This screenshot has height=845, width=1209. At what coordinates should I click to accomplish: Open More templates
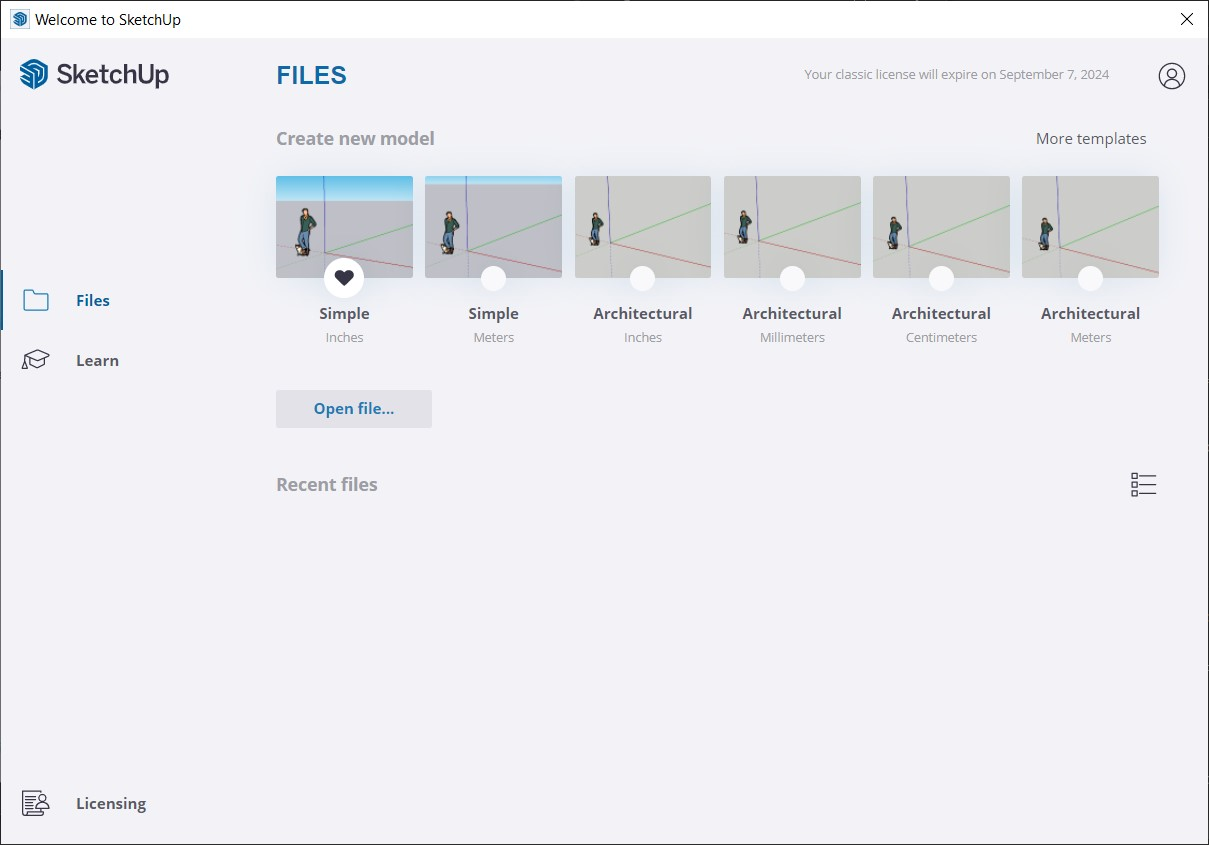[1091, 138]
